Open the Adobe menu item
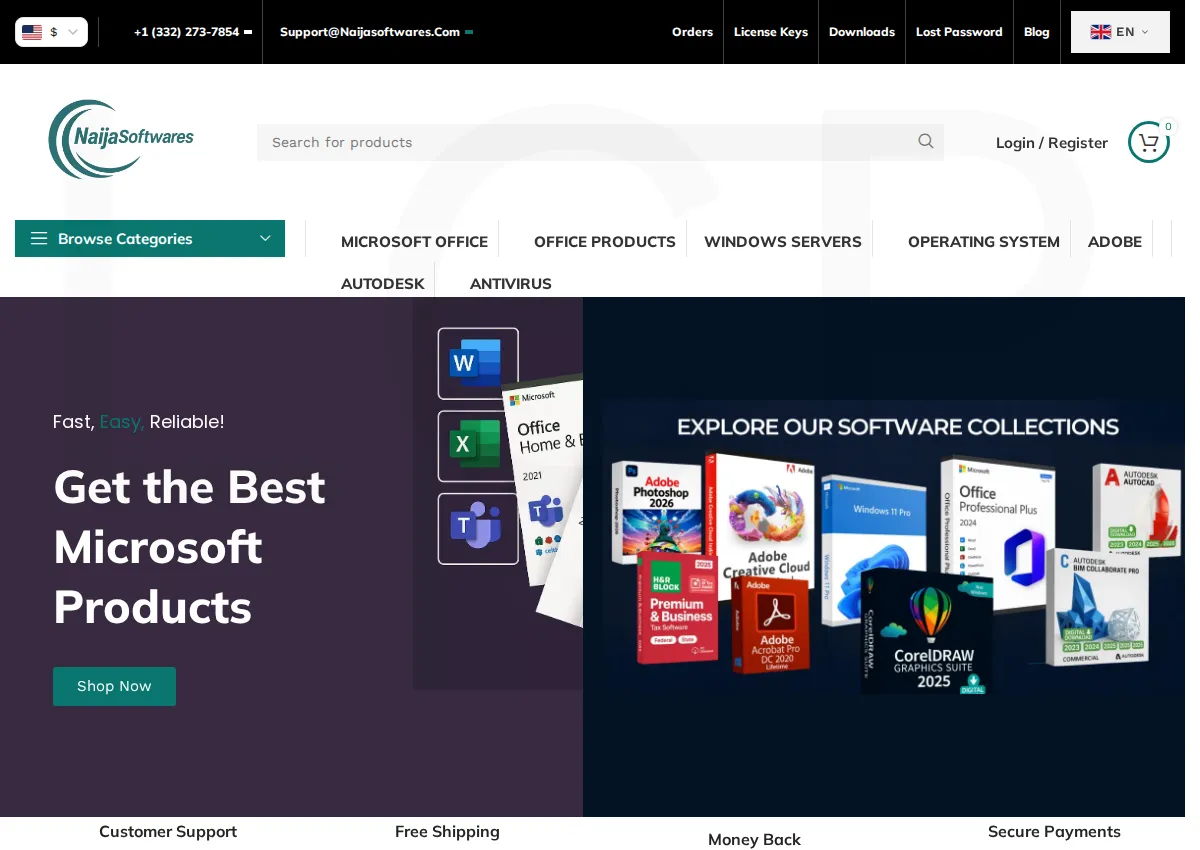 1115,242
